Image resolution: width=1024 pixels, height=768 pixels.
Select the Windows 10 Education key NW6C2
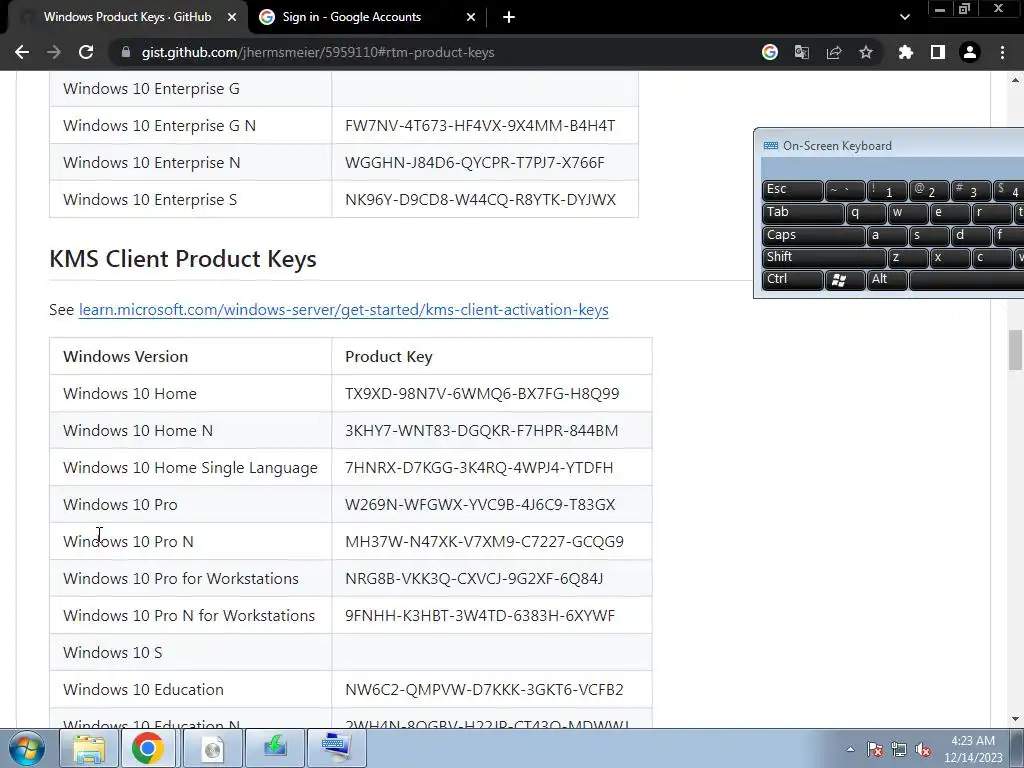pos(484,690)
